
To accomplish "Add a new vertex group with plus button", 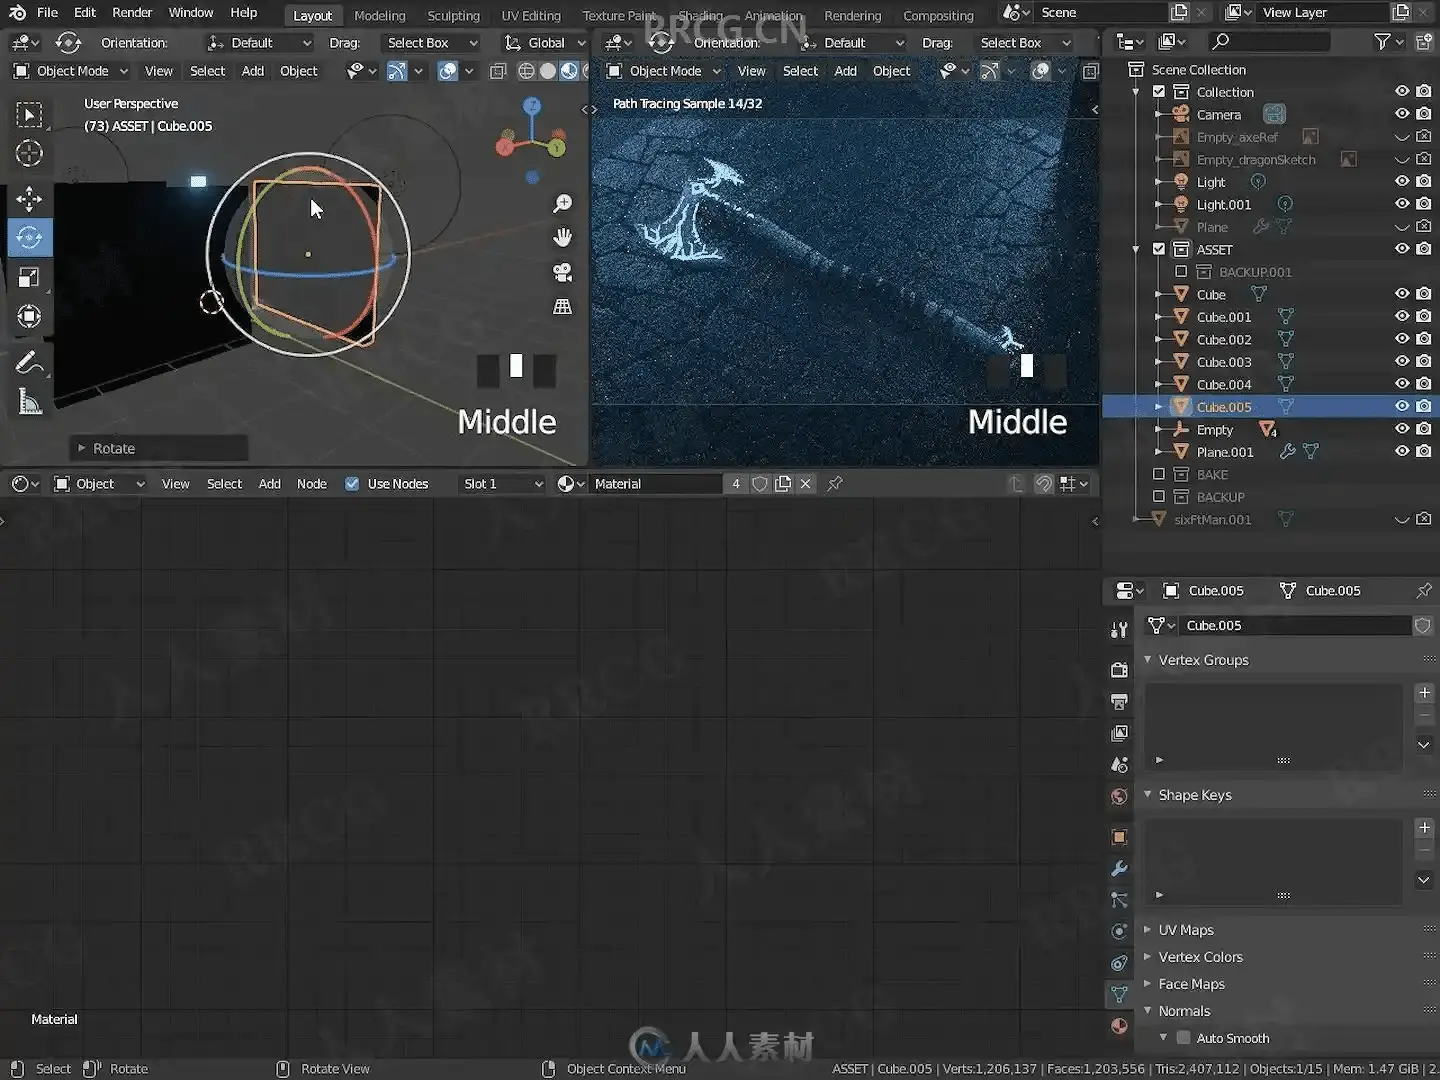I will 1424,692.
